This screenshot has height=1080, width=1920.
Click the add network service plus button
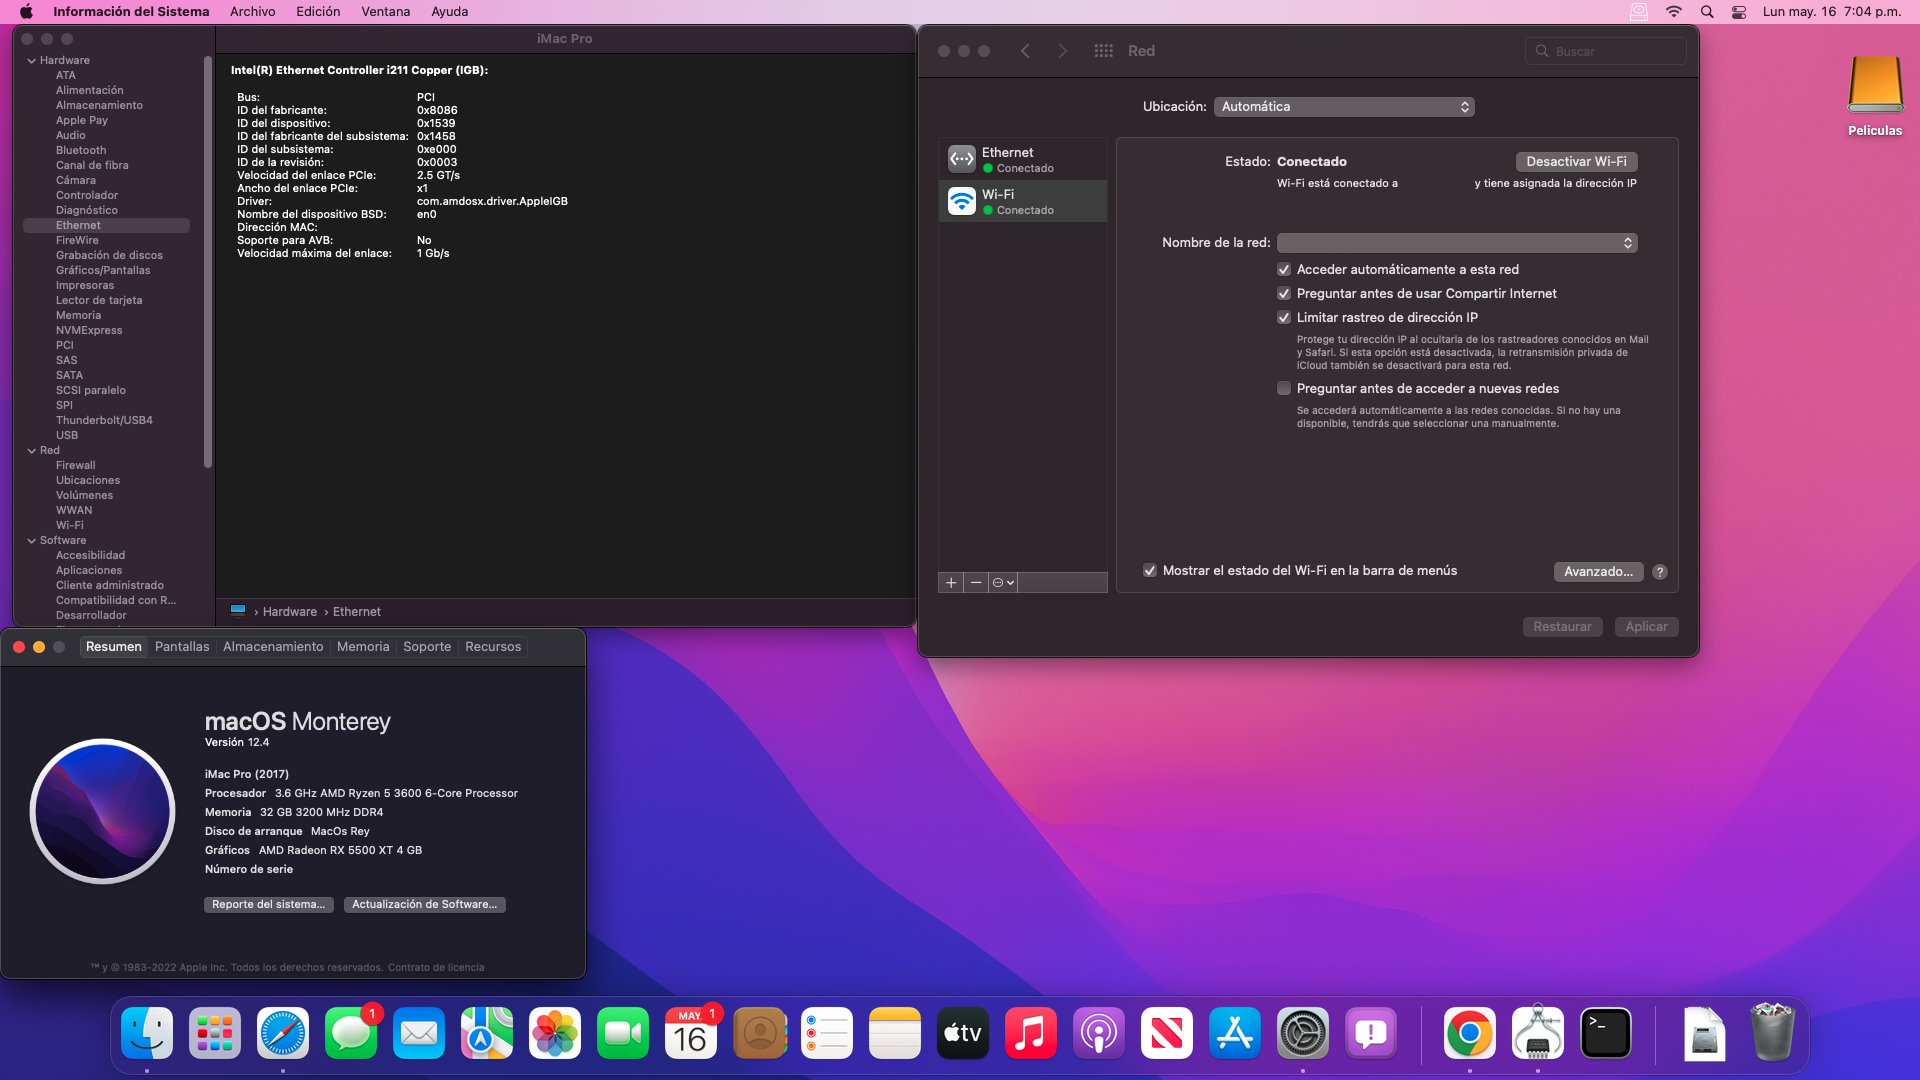[950, 582]
